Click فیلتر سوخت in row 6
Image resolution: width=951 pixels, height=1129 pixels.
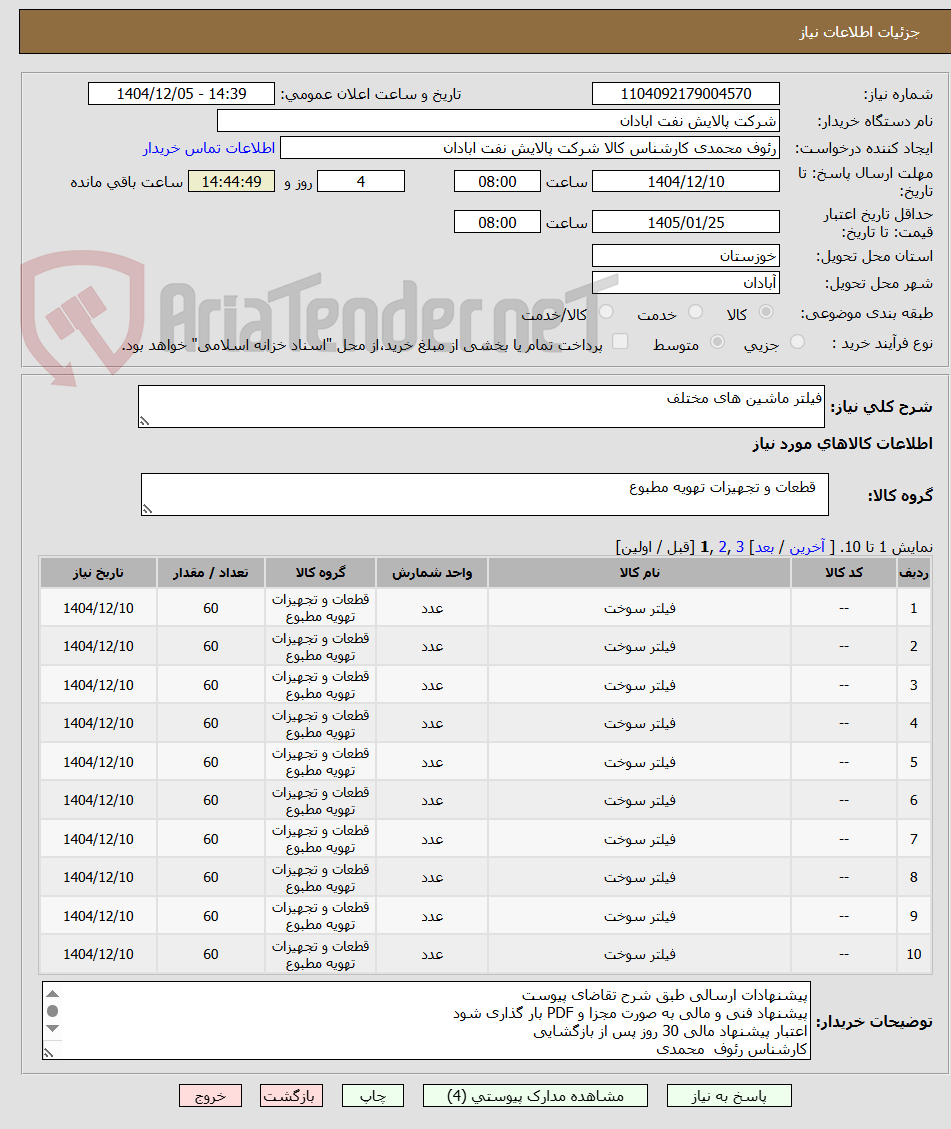[639, 800]
